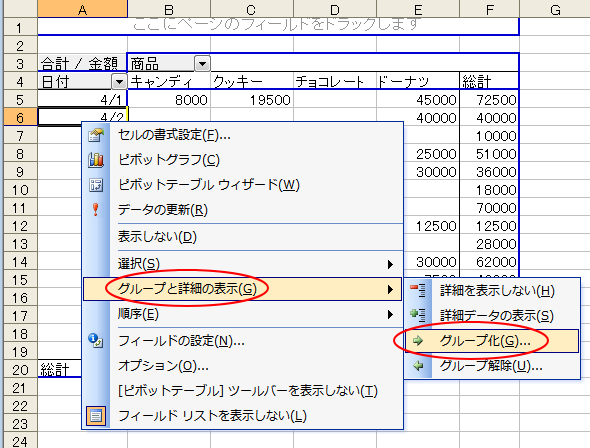Click the field settings icon
Screen dimensions: 590x448
tap(96, 340)
